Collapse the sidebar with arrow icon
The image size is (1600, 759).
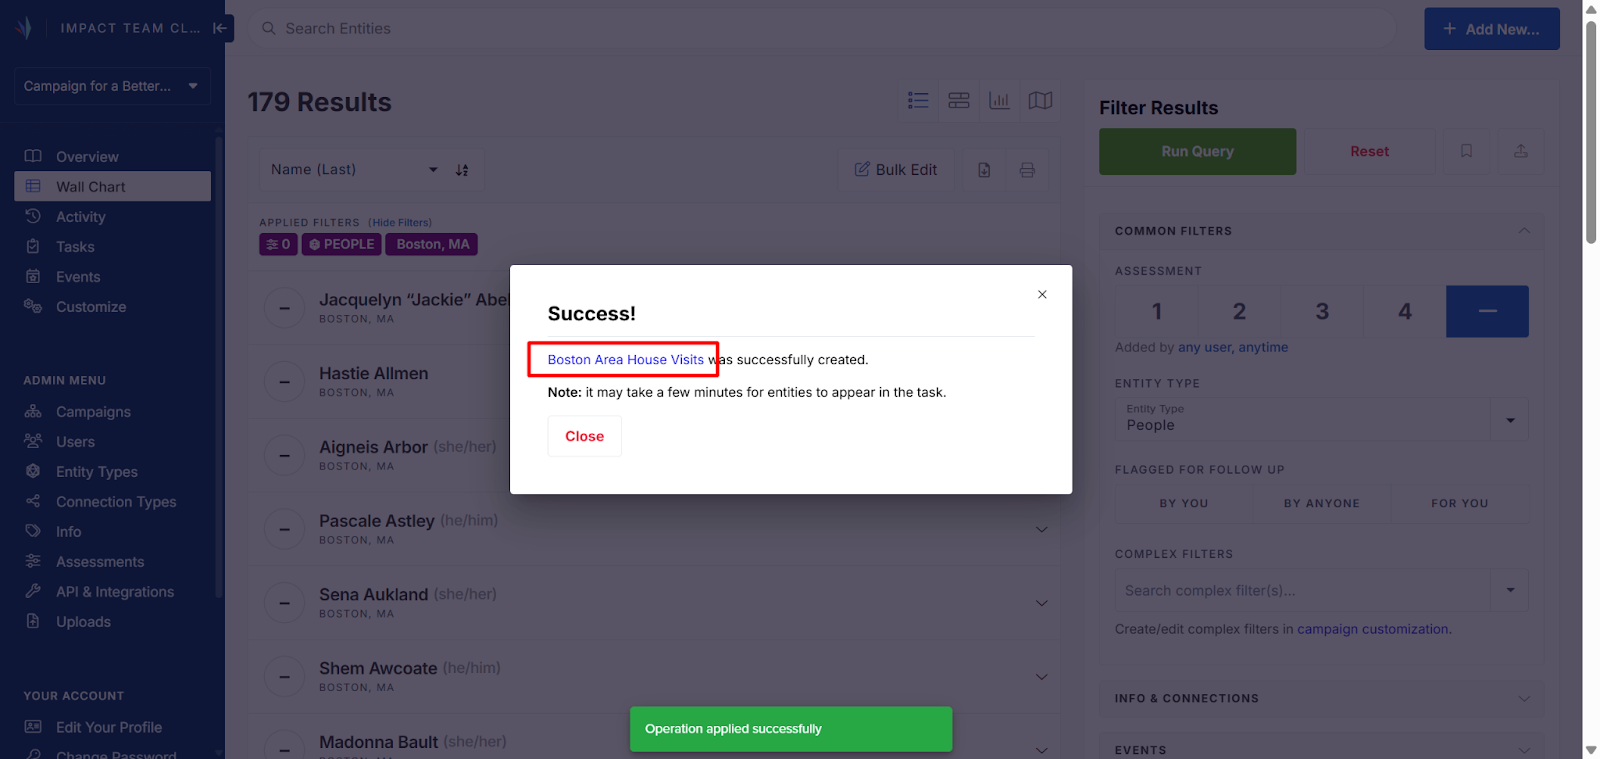pos(221,28)
